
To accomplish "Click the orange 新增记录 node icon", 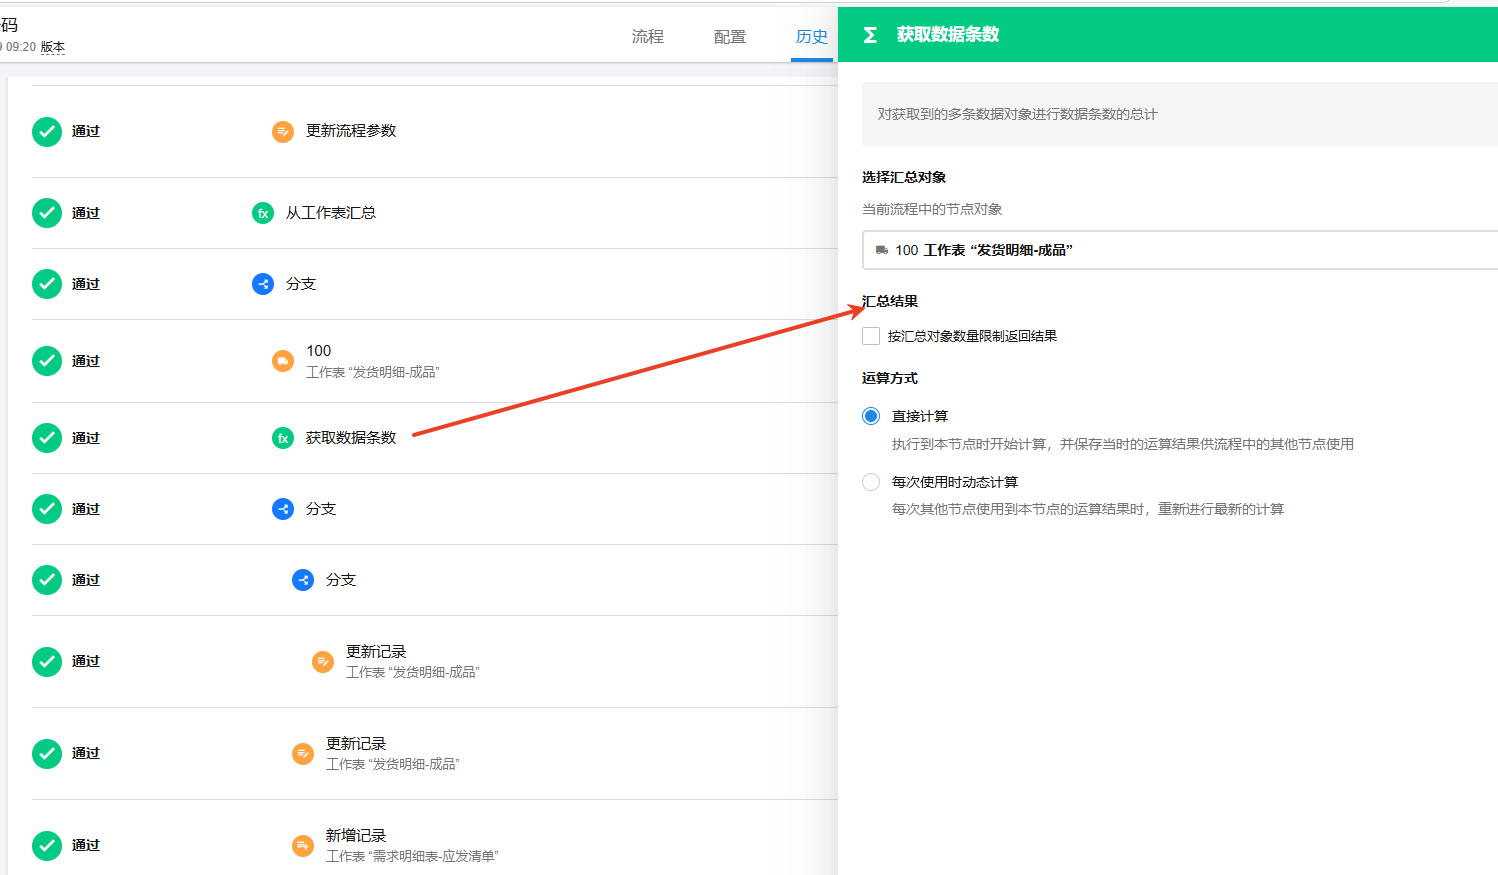I will pos(302,846).
